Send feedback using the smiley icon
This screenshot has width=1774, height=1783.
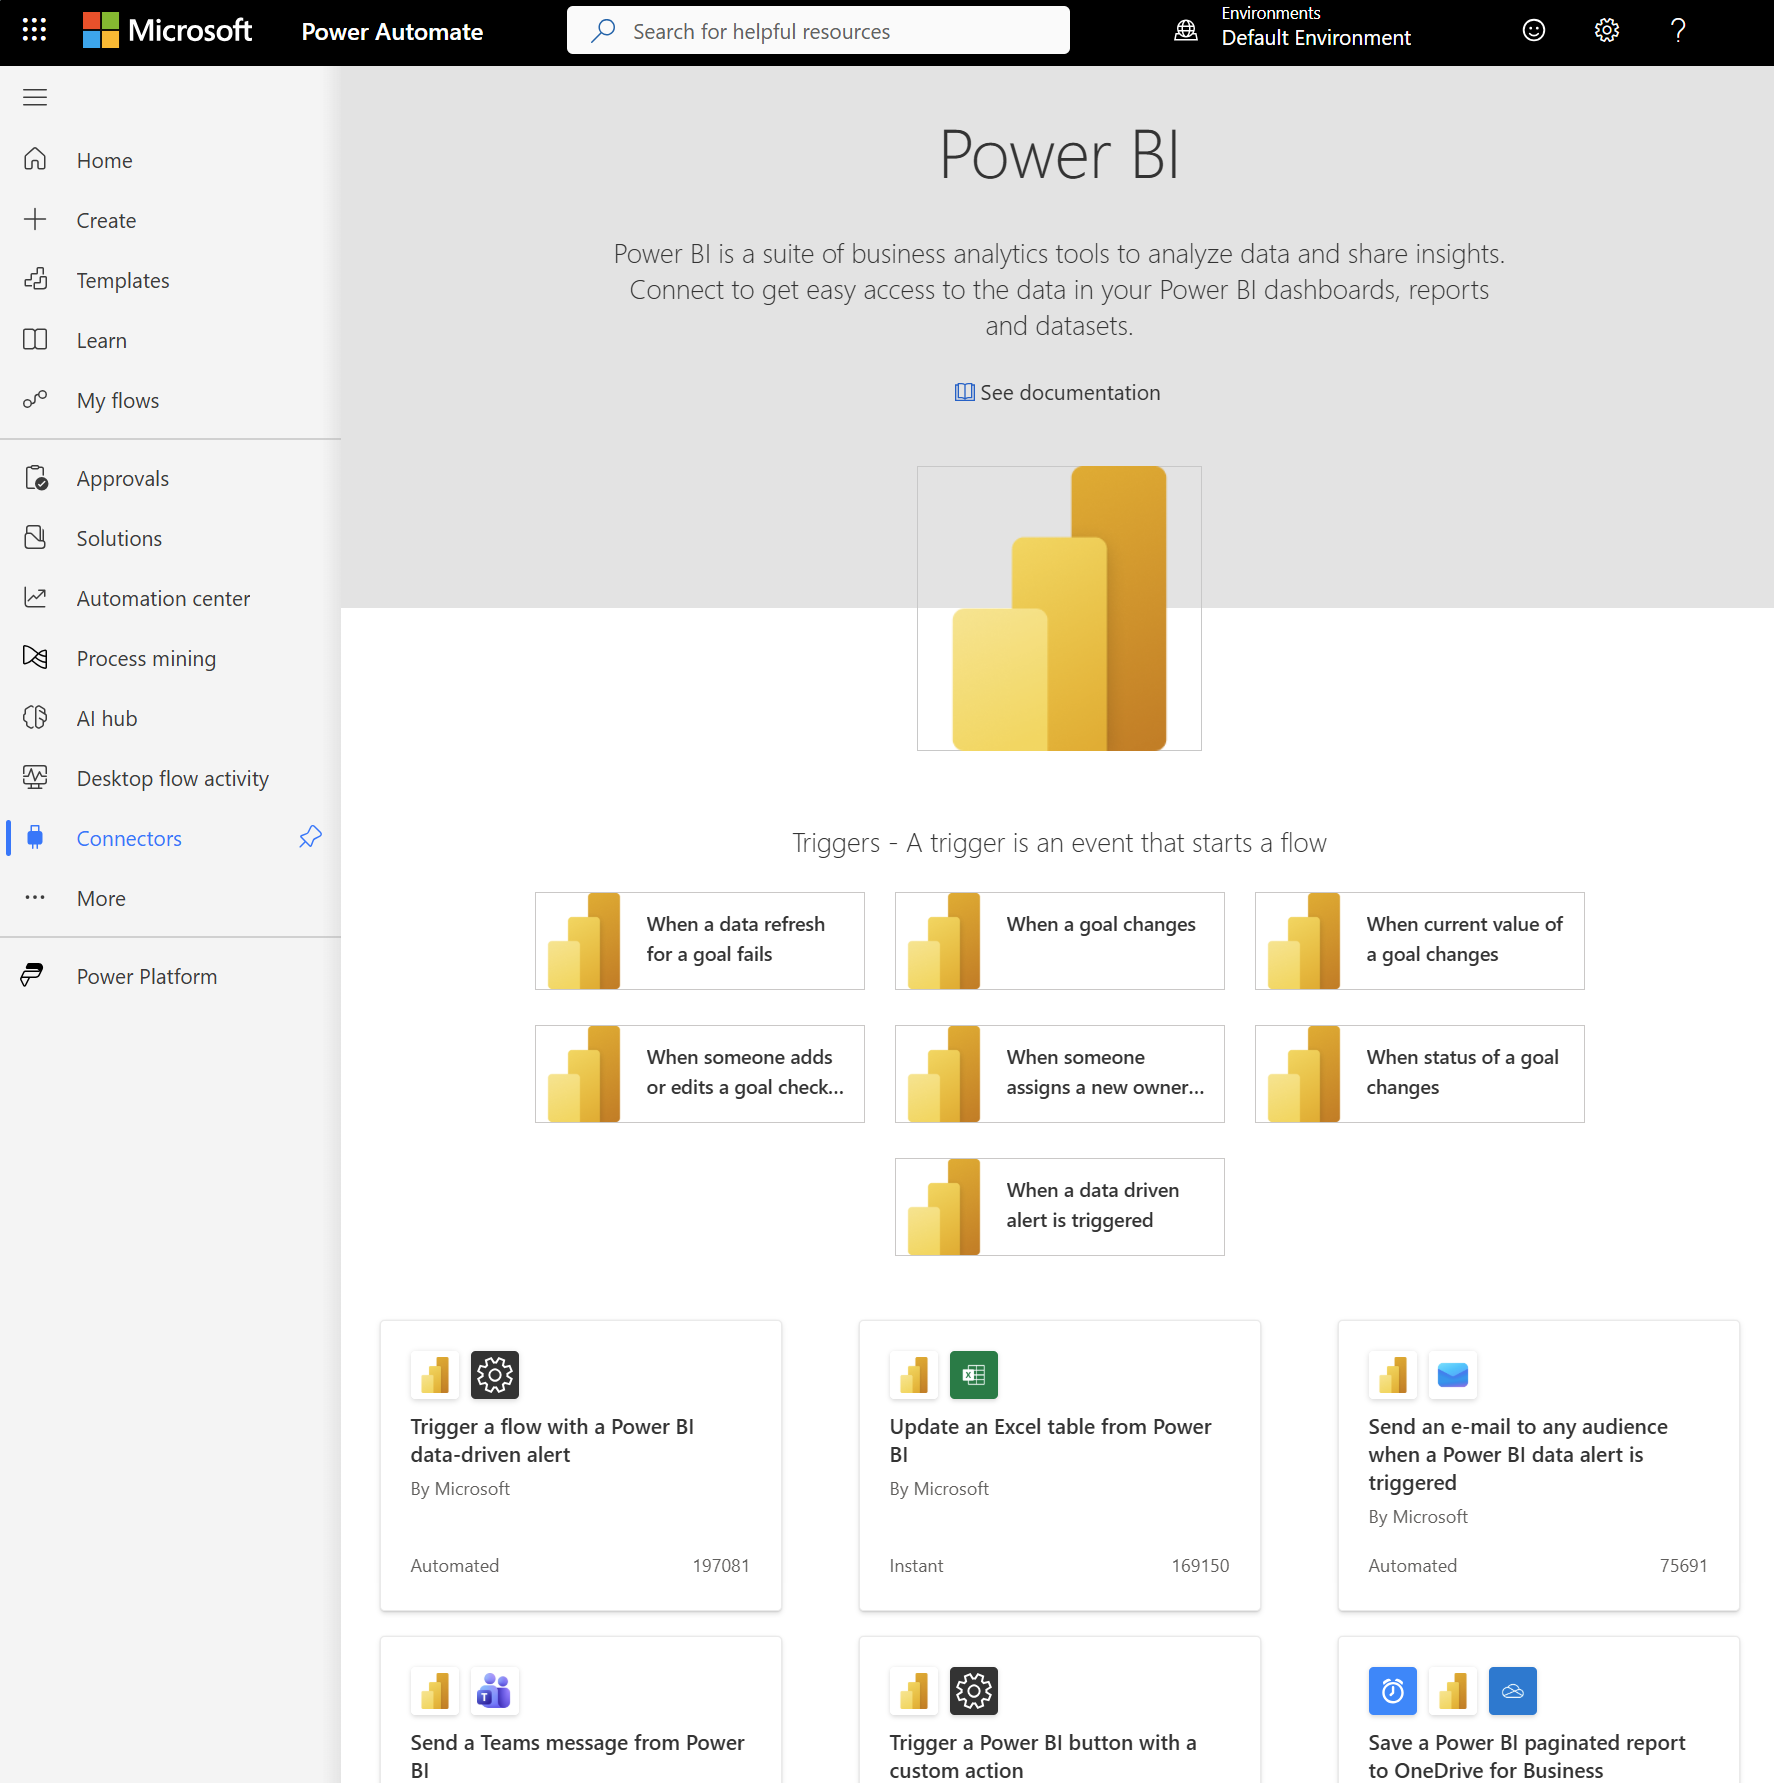(1533, 30)
